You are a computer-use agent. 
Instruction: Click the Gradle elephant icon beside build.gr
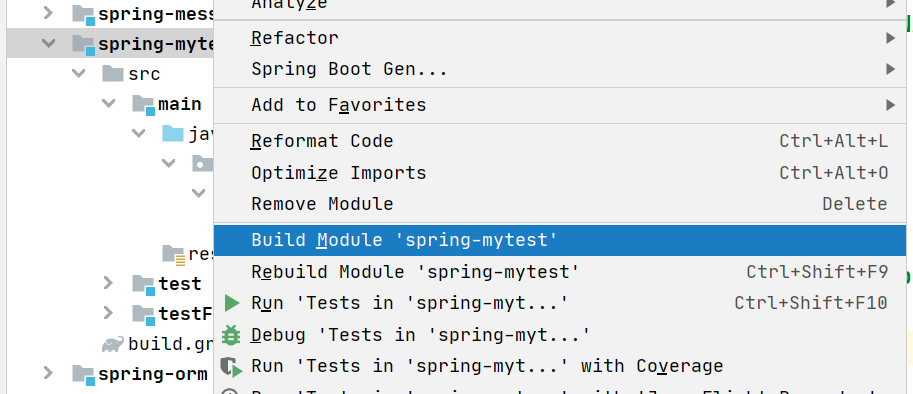point(112,345)
